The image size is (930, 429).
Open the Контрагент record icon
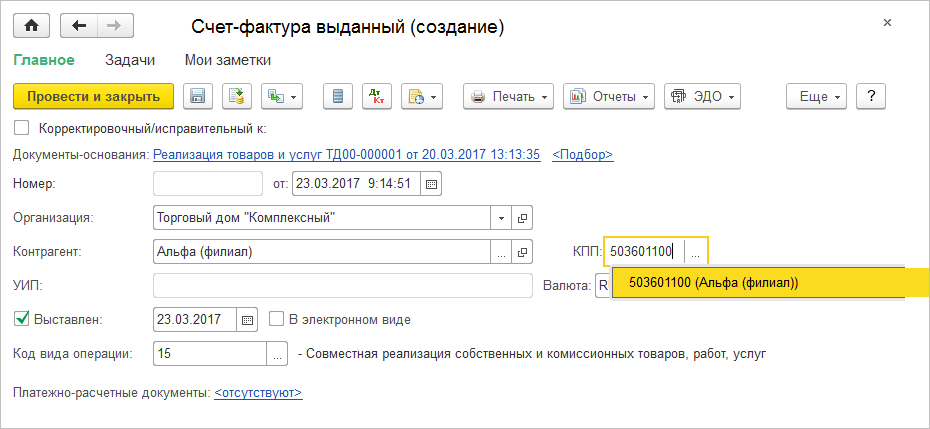[x=522, y=253]
